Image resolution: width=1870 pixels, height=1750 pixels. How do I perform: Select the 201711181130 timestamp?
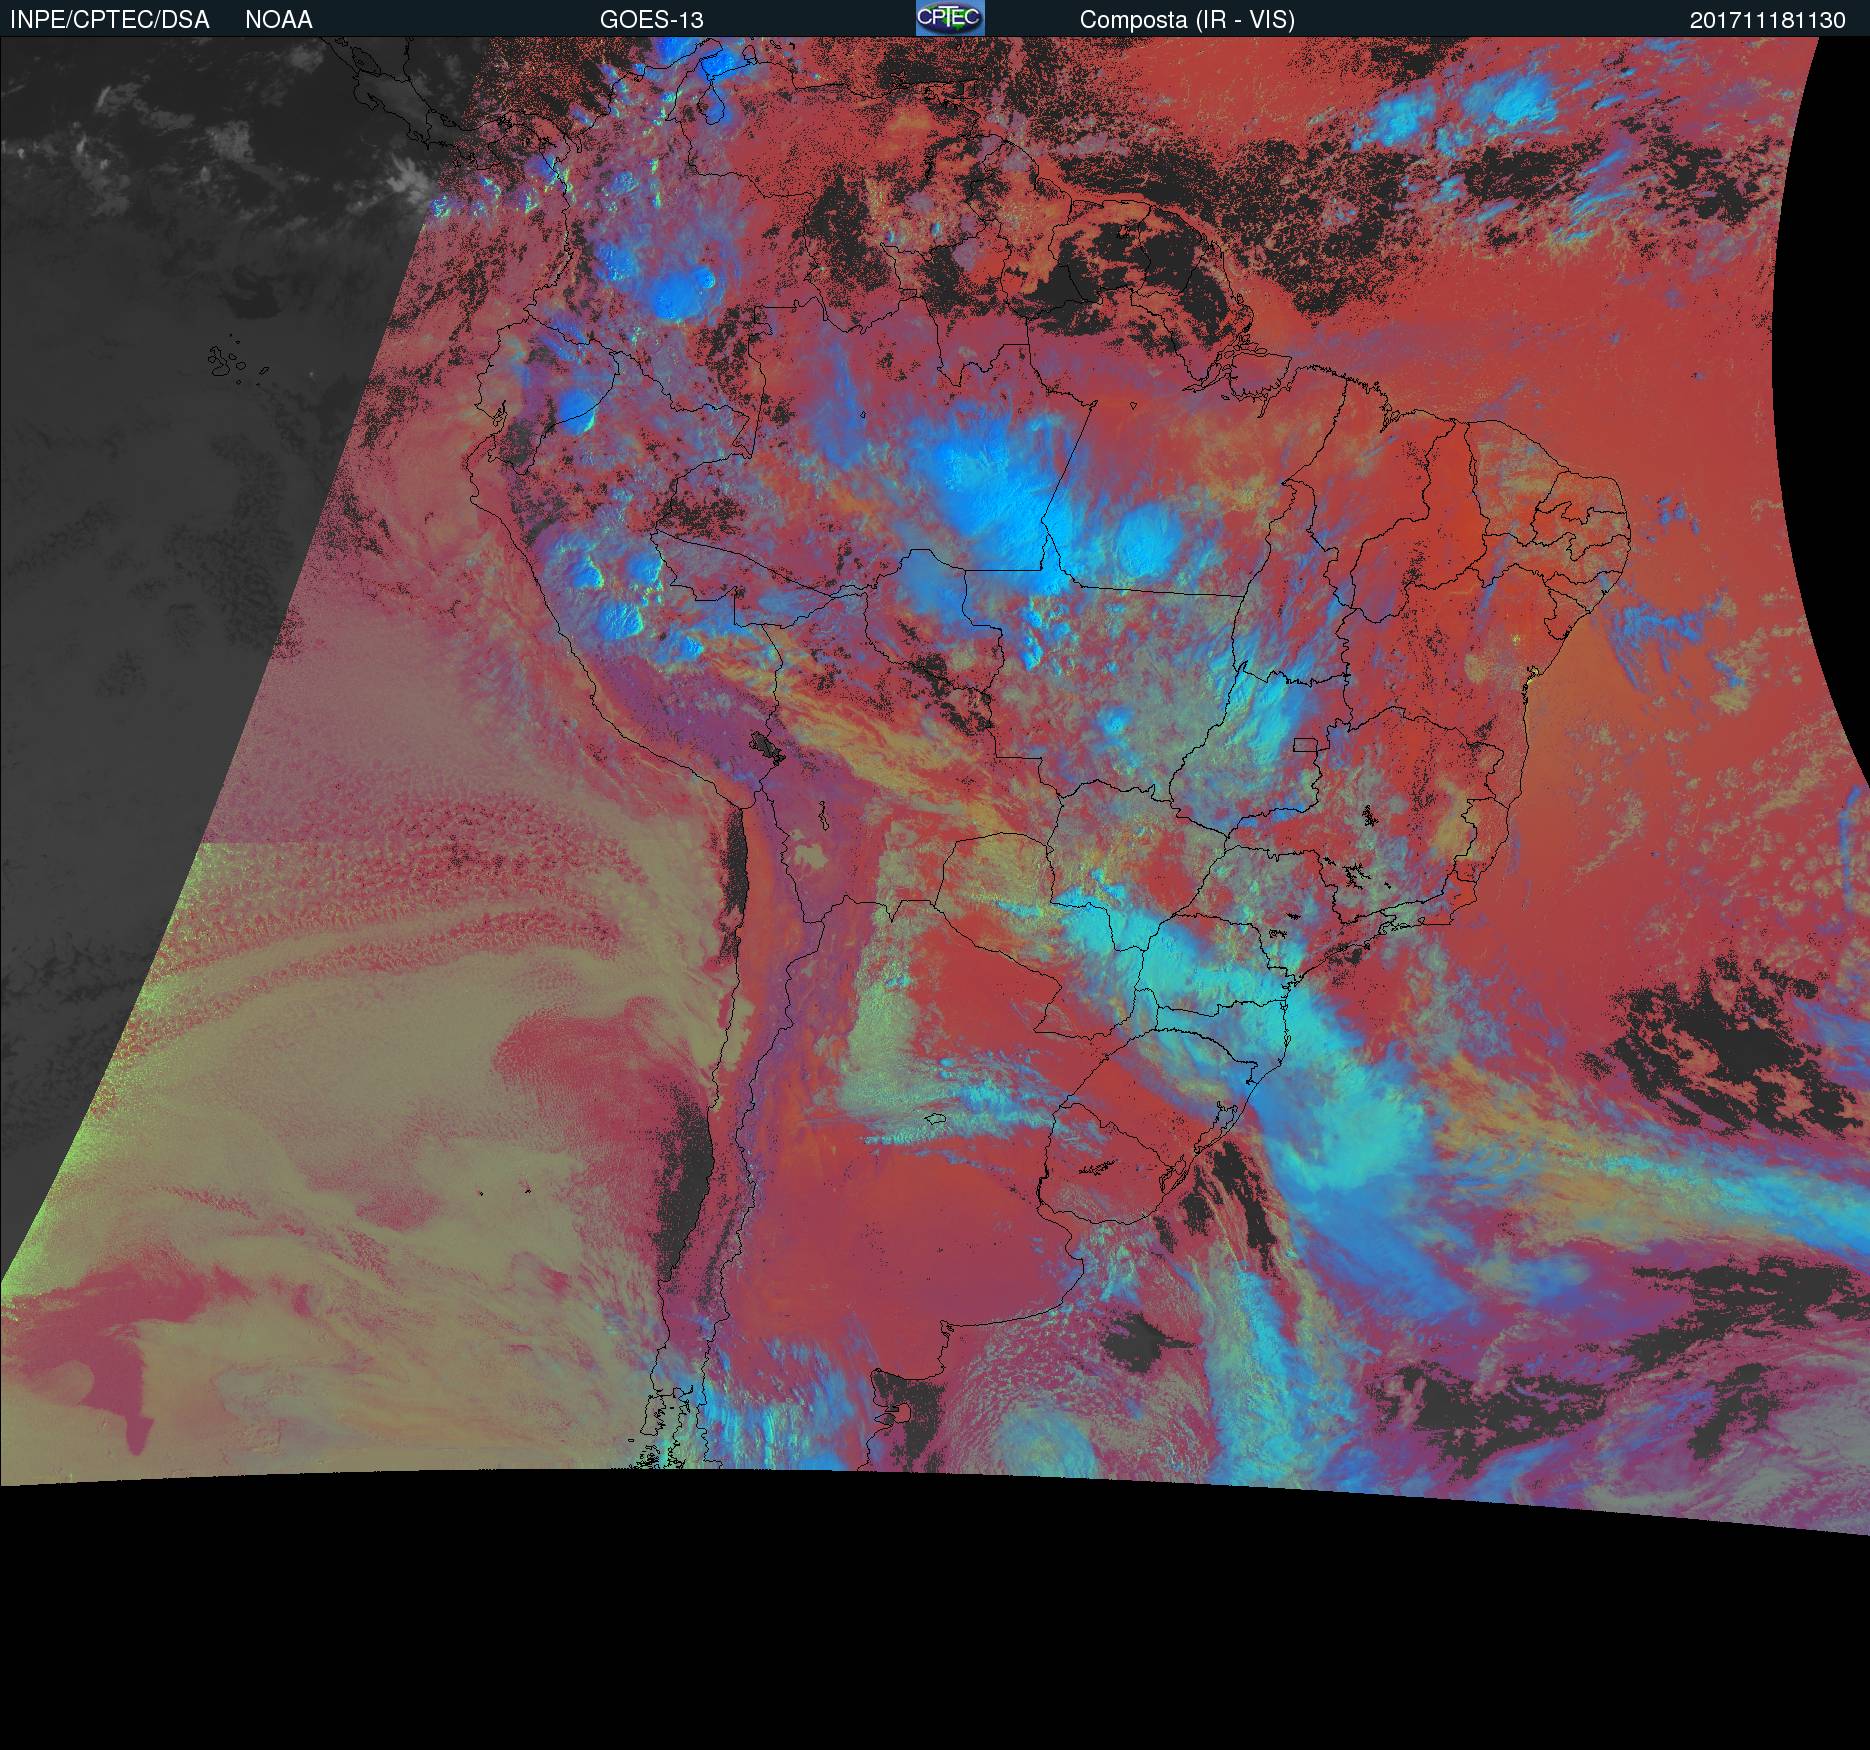click(x=1767, y=20)
